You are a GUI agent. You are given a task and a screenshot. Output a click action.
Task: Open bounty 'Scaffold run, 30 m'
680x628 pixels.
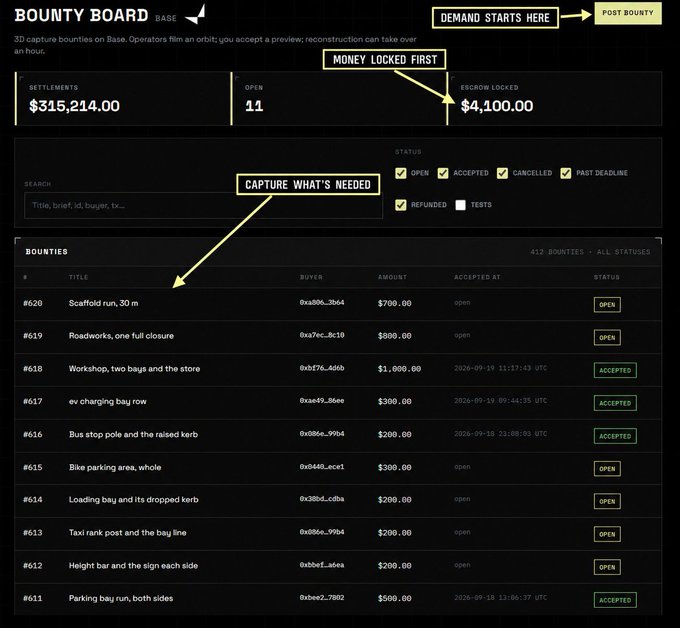pyautogui.click(x=103, y=303)
